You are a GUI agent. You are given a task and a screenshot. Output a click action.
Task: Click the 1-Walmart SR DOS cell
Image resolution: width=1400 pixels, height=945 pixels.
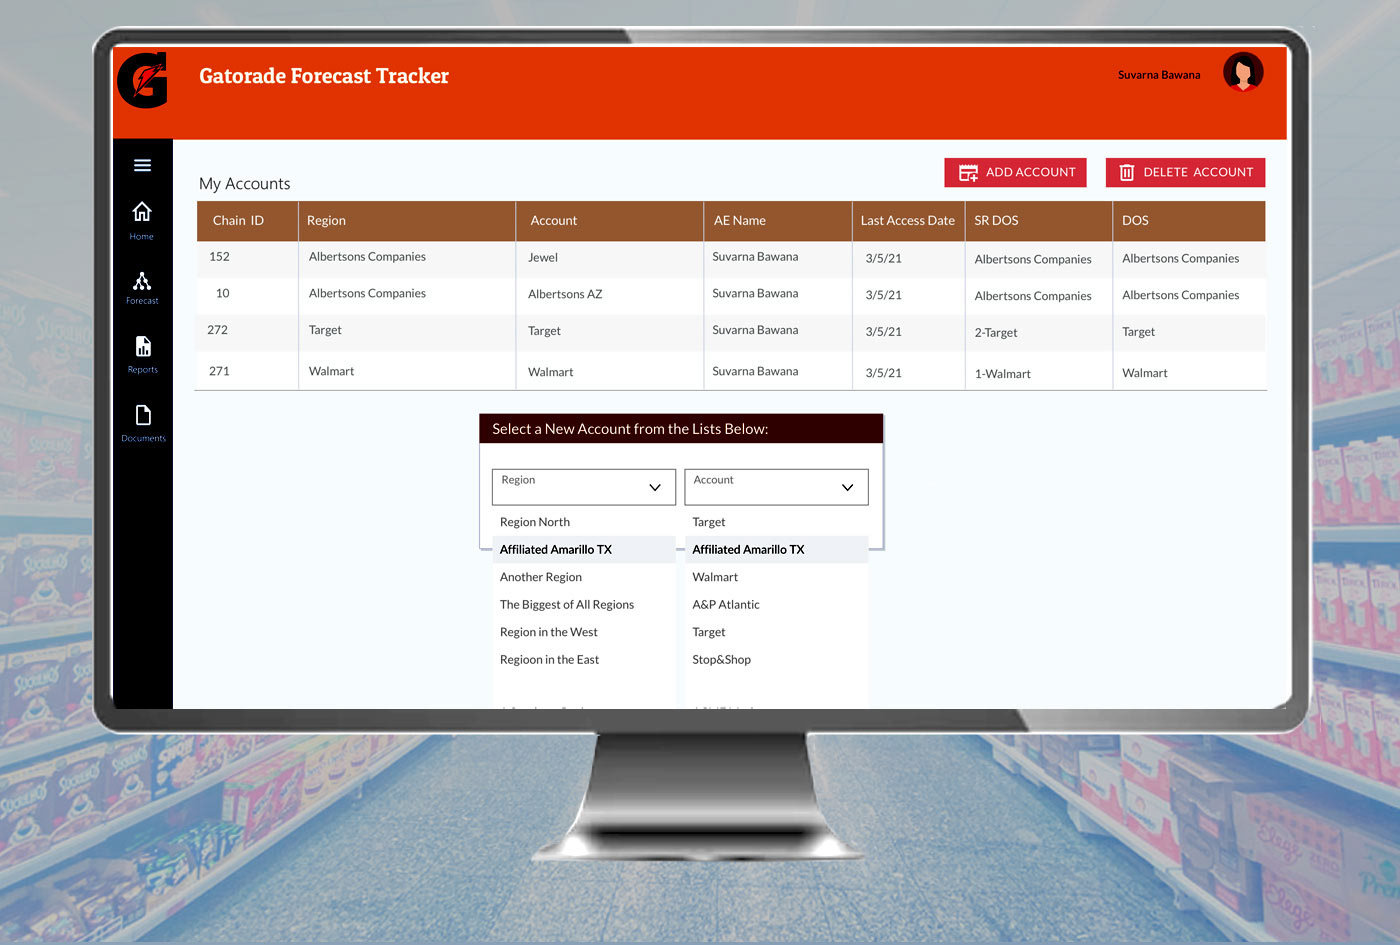click(x=1003, y=373)
